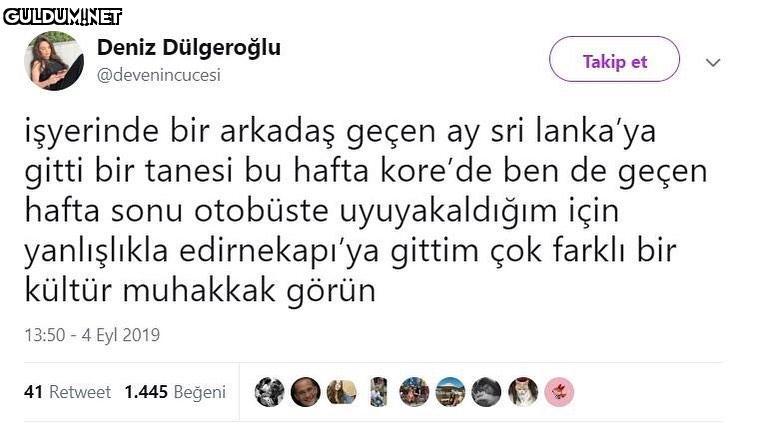
Task: Click the pink background liker avatar
Action: coord(559,391)
